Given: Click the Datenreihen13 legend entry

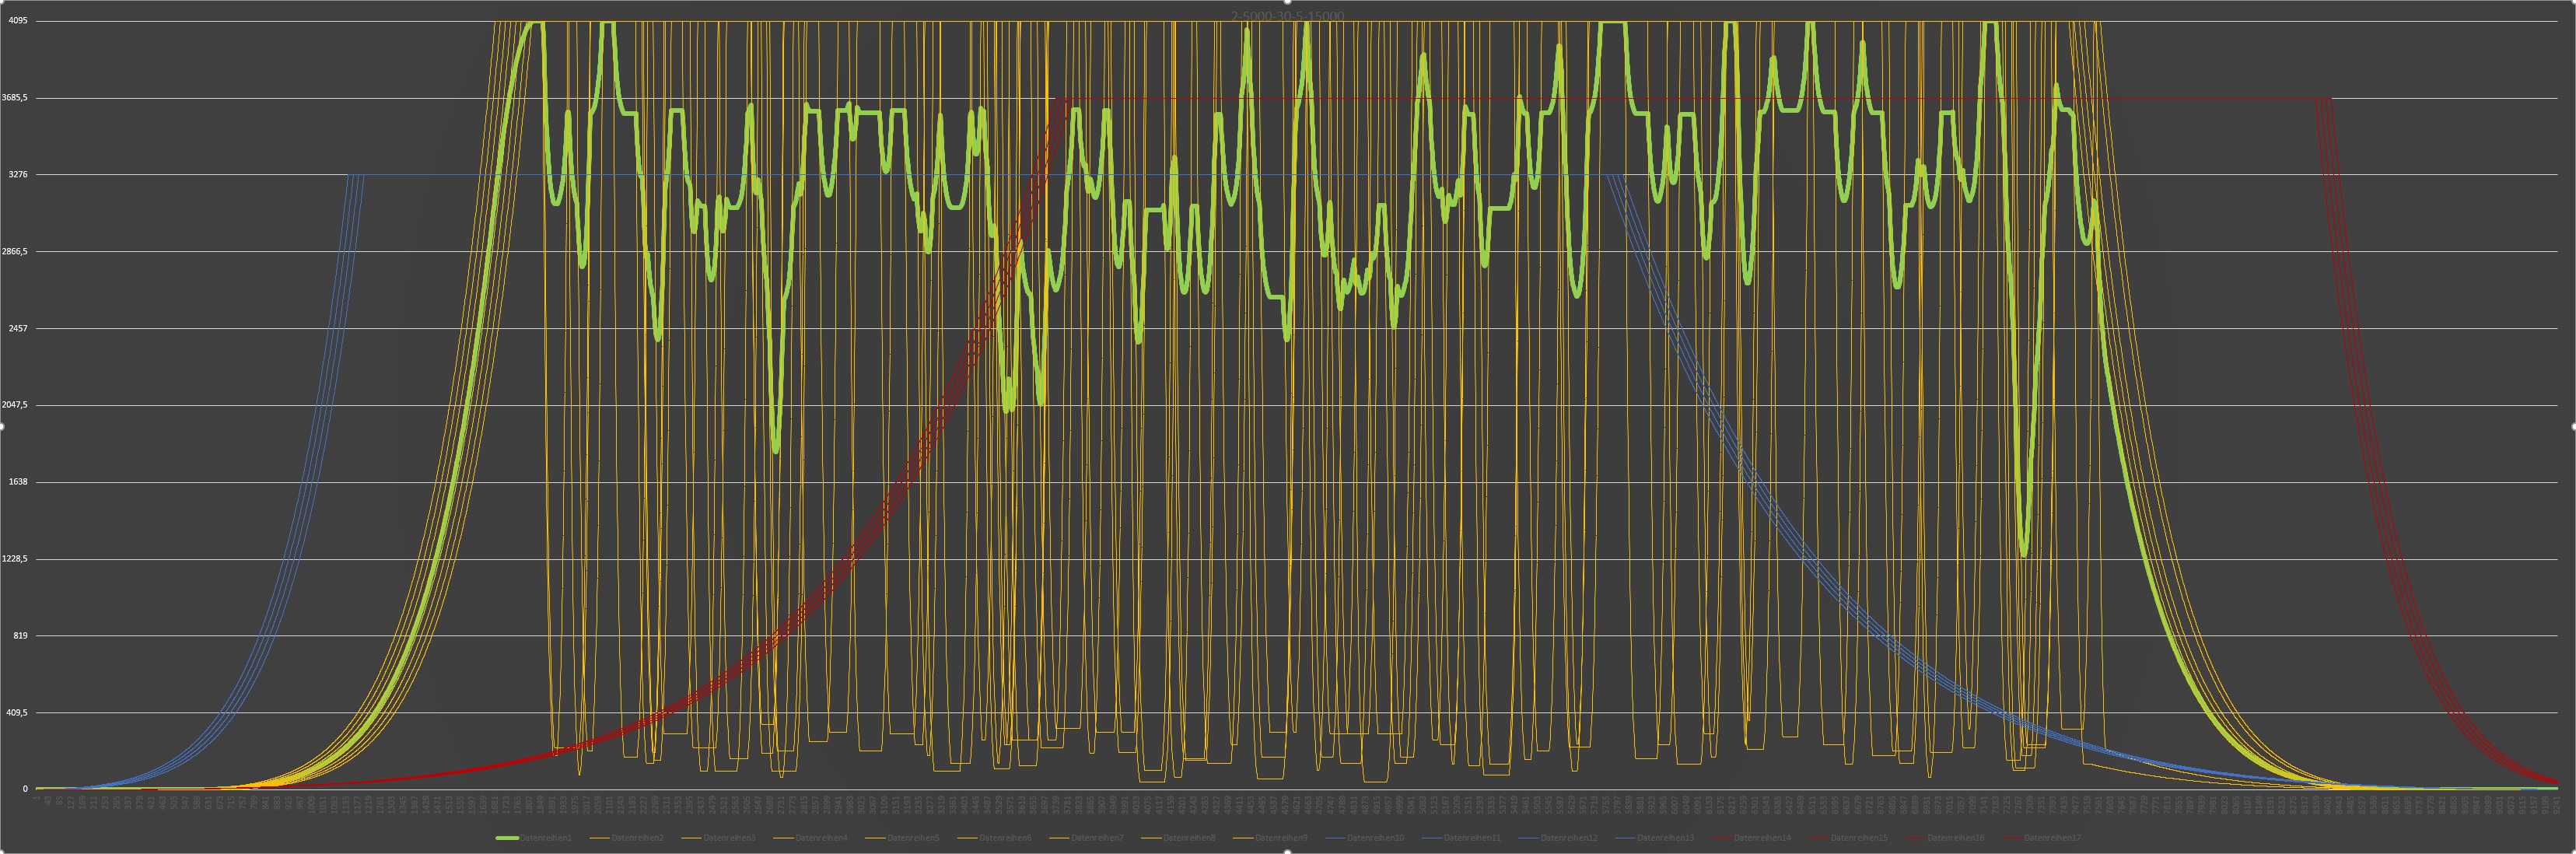Looking at the screenshot, I should [x=1666, y=837].
